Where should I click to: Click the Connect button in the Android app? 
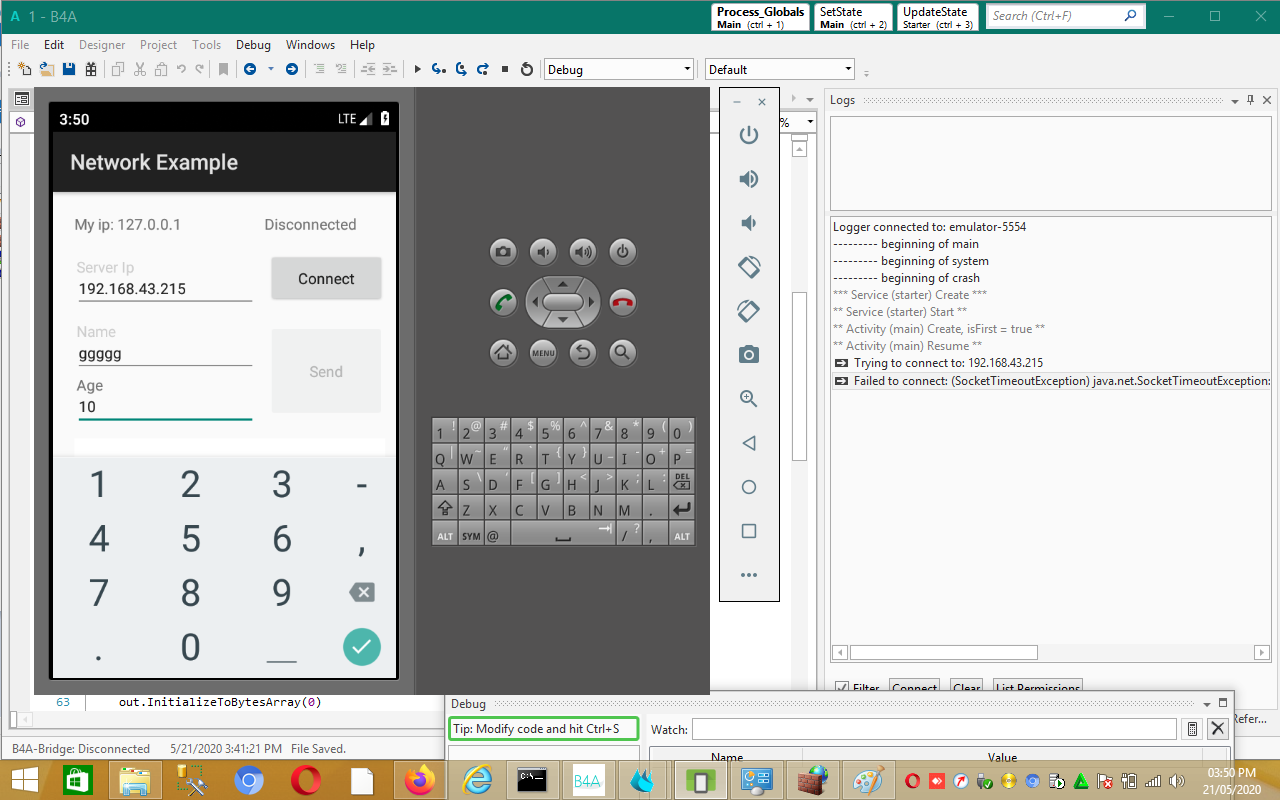326,279
